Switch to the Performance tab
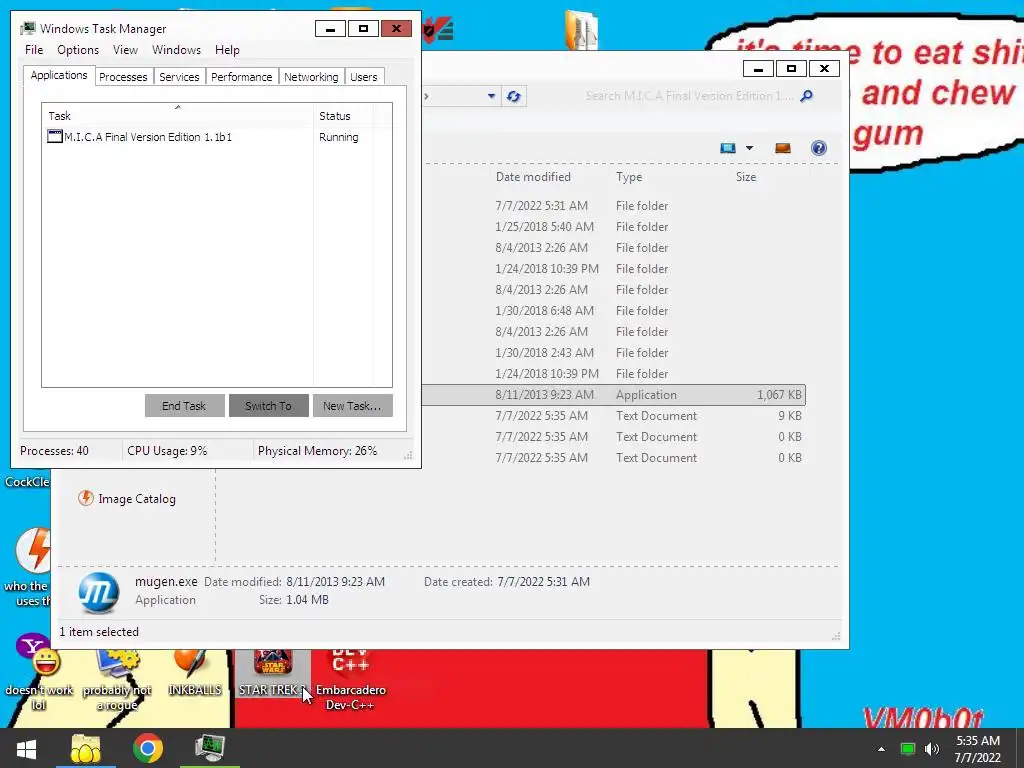The width and height of the screenshot is (1024, 768). 241,77
